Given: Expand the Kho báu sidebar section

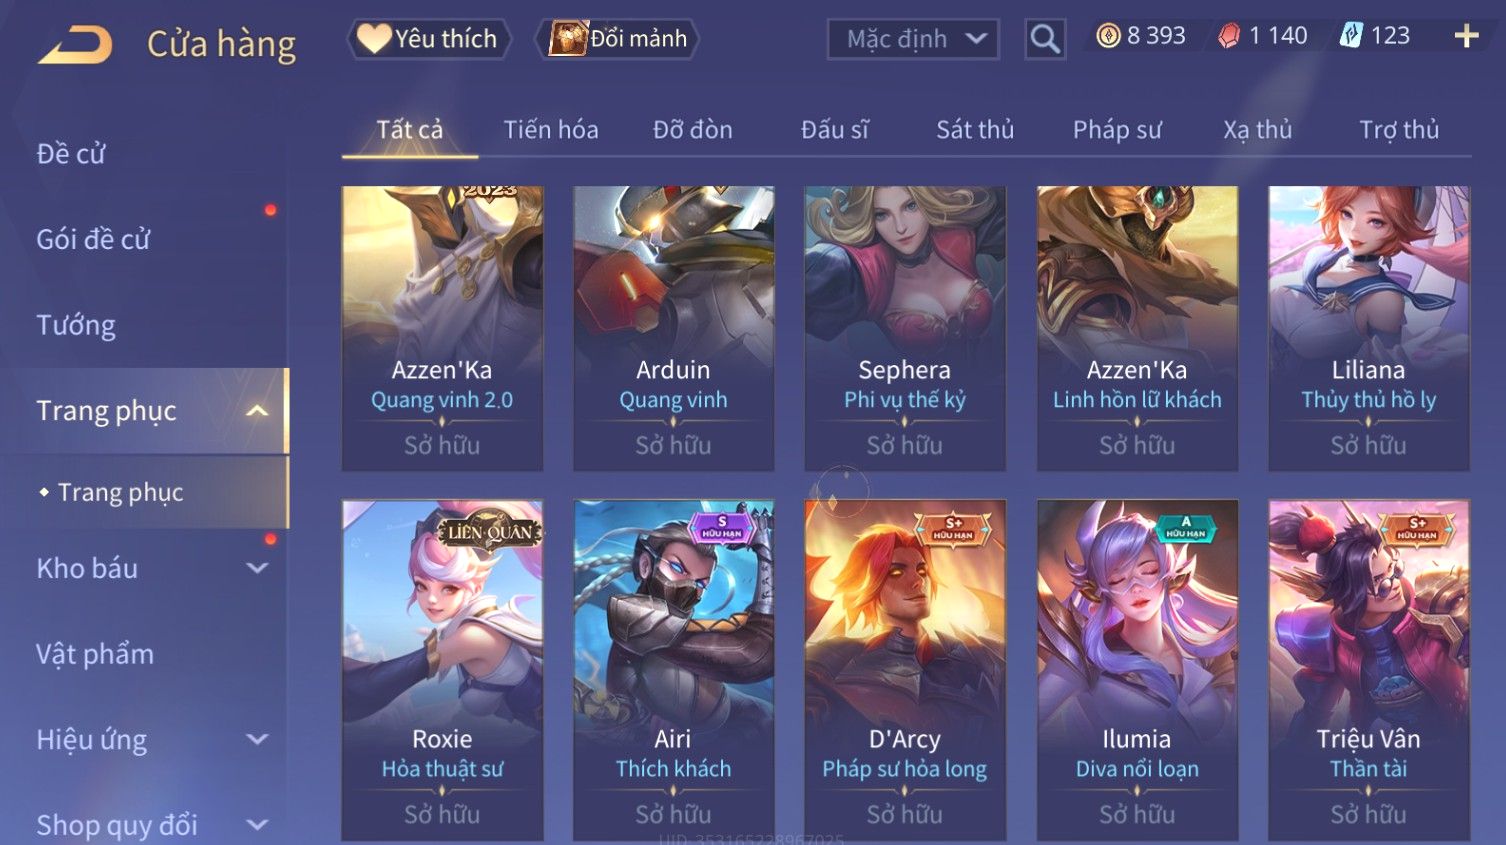Looking at the screenshot, I should pyautogui.click(x=257, y=568).
